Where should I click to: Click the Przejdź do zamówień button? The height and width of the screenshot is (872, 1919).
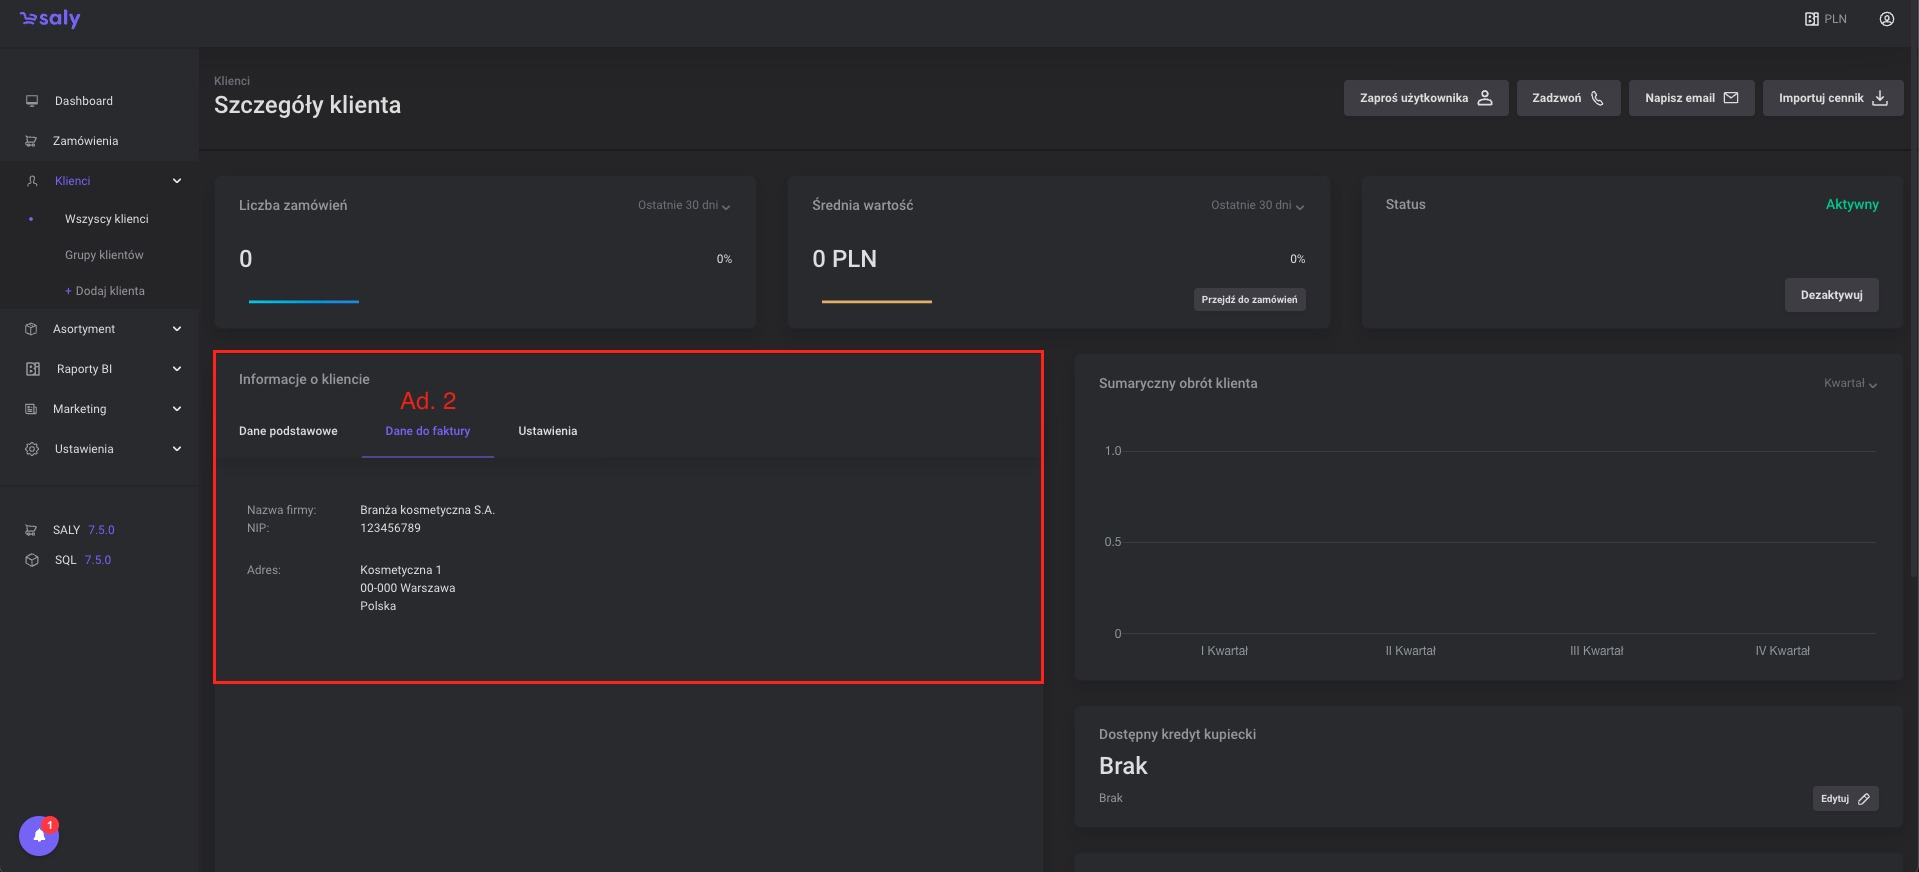[x=1249, y=300]
